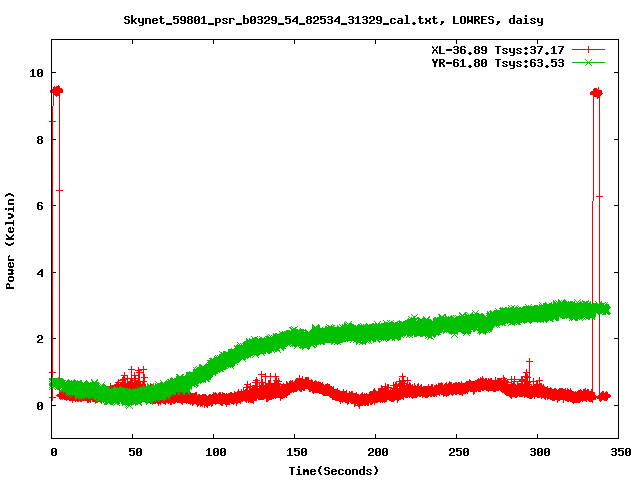Click x-axis tick label 350
The width and height of the screenshot is (640, 480).
click(x=620, y=452)
